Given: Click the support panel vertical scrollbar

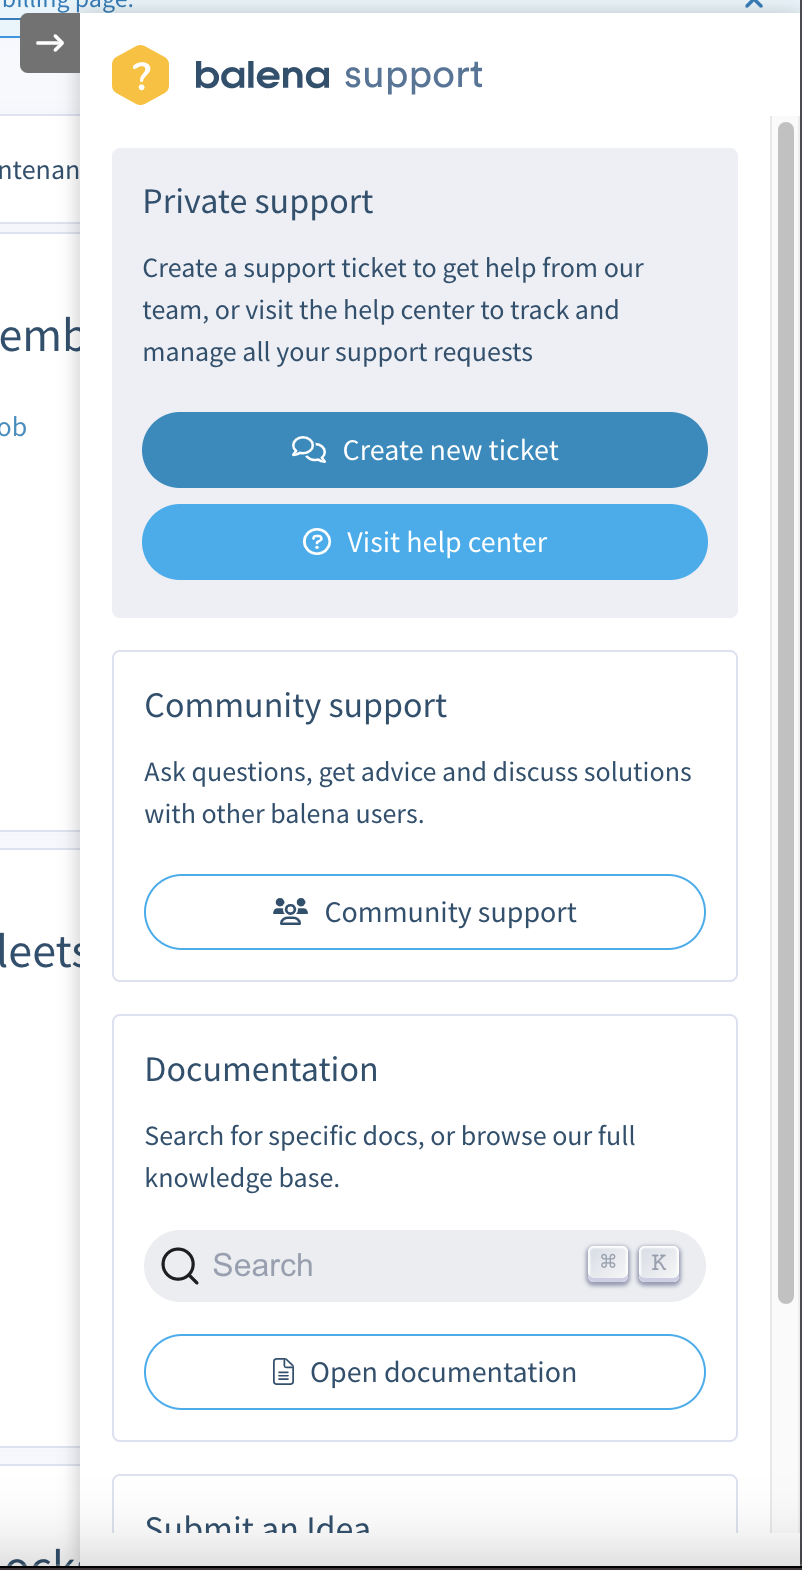Looking at the screenshot, I should [786, 700].
